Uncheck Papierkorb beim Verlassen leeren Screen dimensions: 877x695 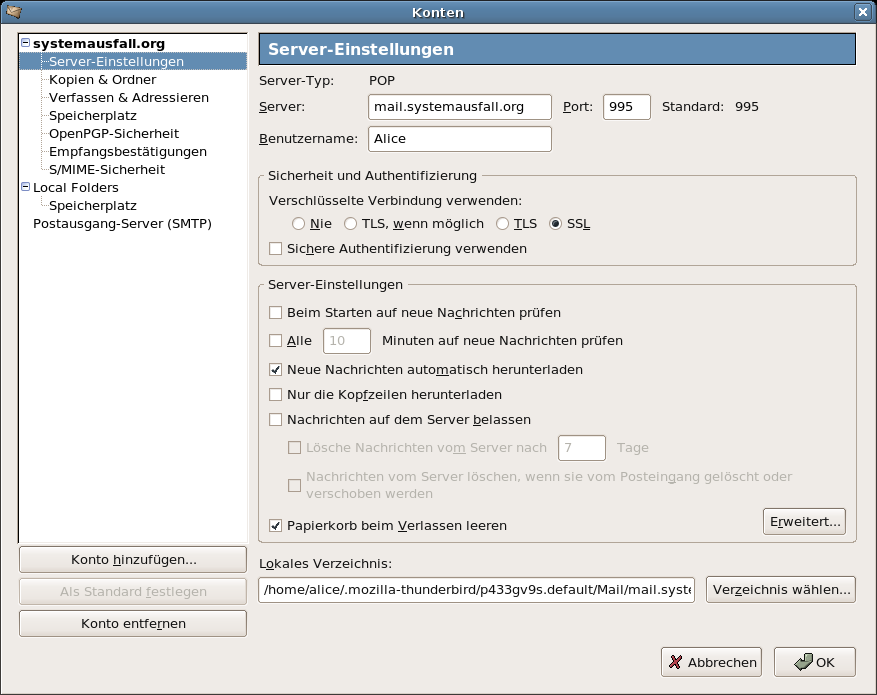click(x=275, y=526)
